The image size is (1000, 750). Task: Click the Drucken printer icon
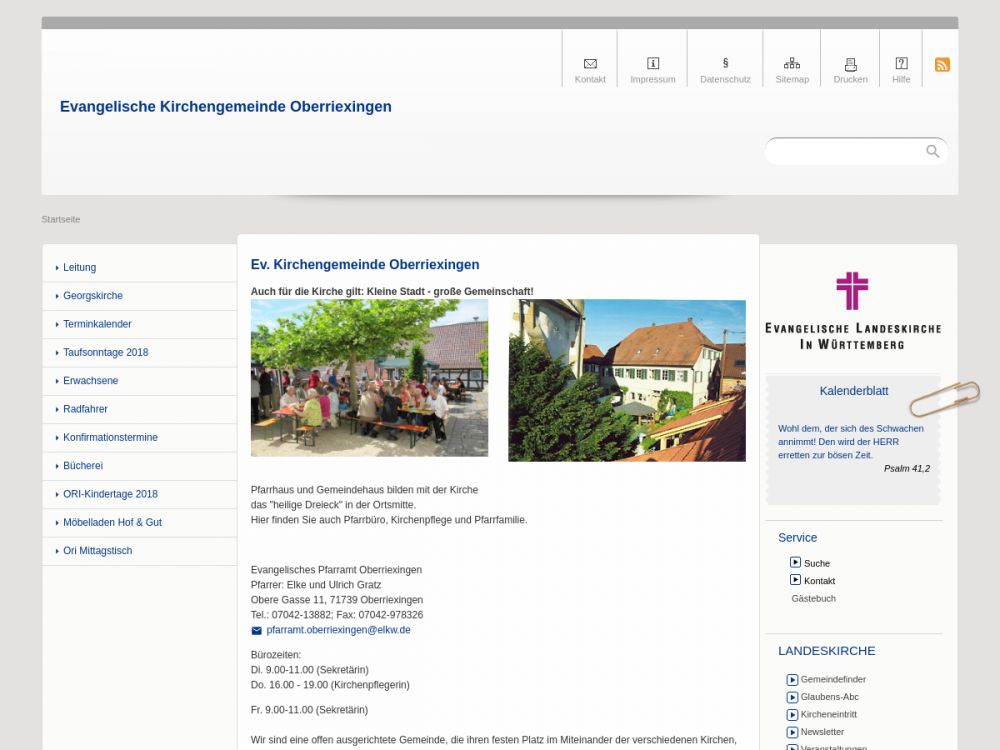pos(851,64)
